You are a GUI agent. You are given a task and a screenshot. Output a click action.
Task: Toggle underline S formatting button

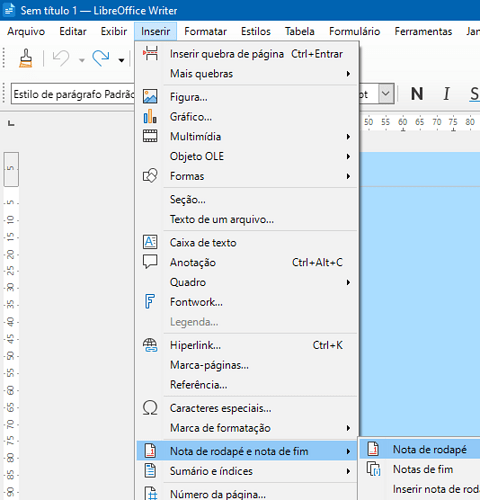(474, 94)
